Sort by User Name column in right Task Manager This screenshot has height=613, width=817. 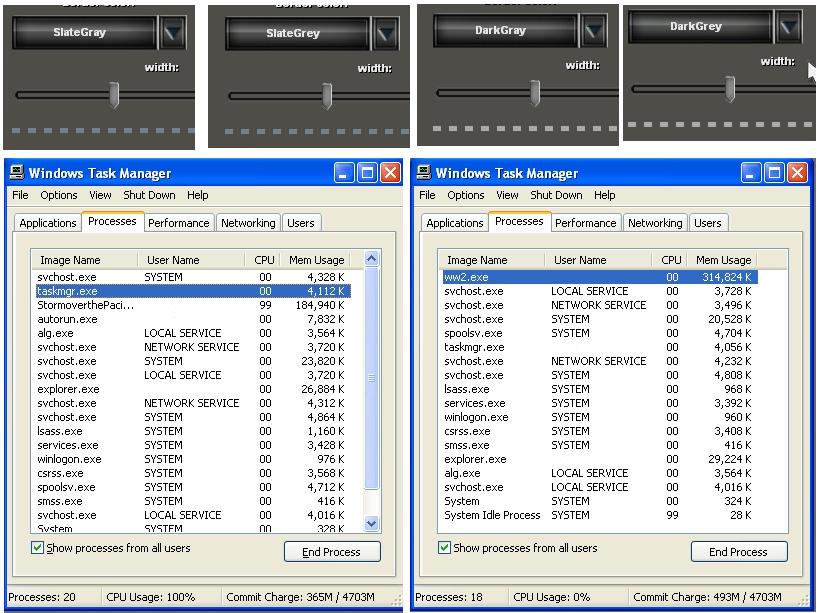coord(598,260)
